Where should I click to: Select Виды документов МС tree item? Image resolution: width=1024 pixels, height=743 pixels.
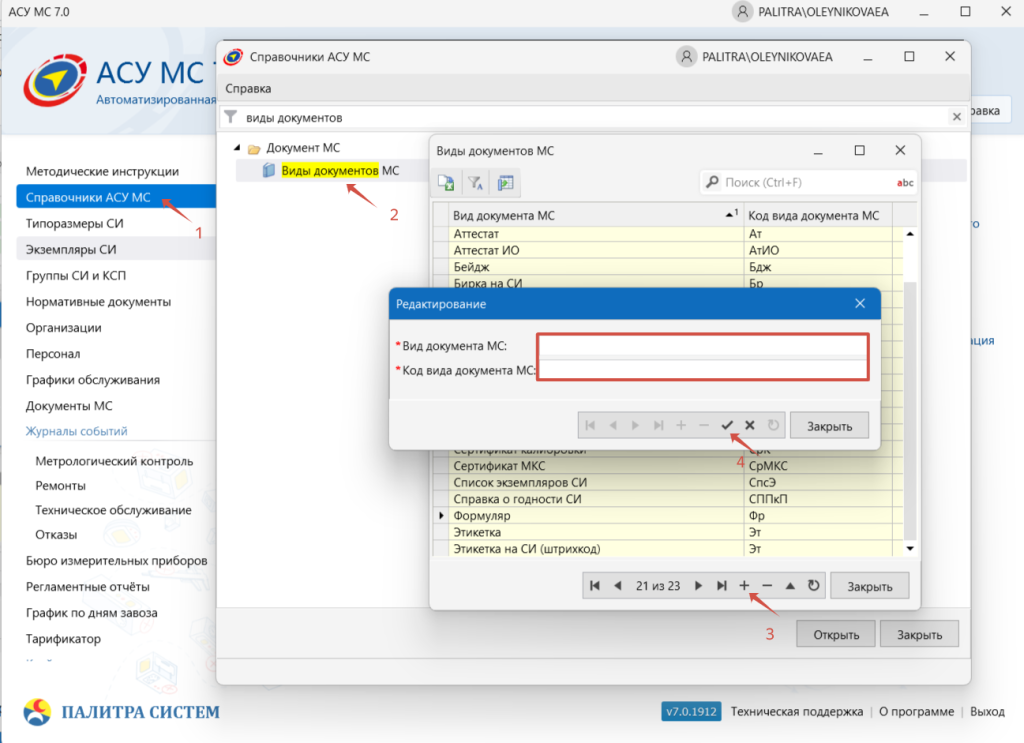[340, 170]
